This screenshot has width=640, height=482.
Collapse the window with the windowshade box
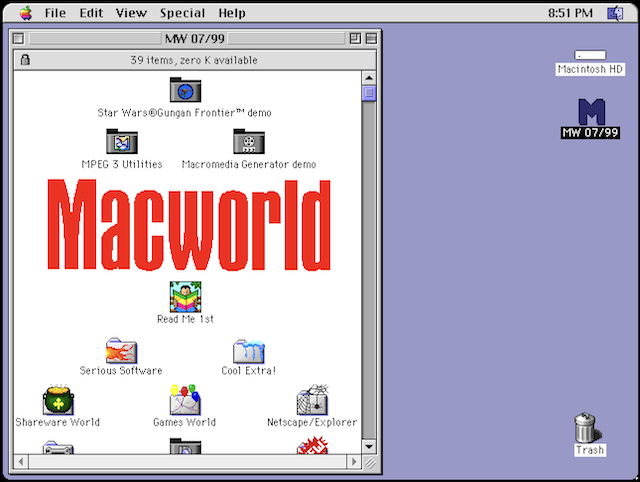[x=371, y=39]
